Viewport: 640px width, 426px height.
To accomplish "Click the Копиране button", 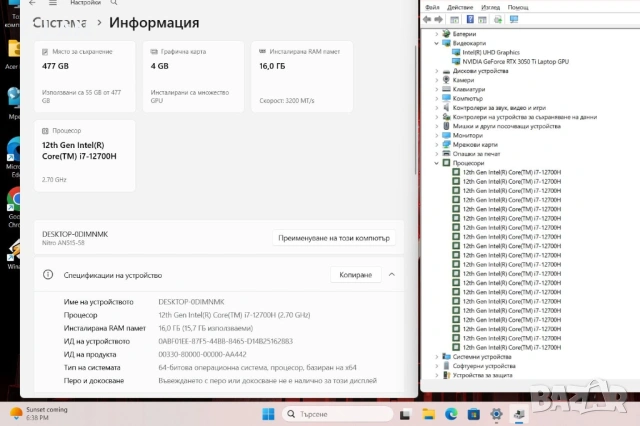I will tap(355, 274).
